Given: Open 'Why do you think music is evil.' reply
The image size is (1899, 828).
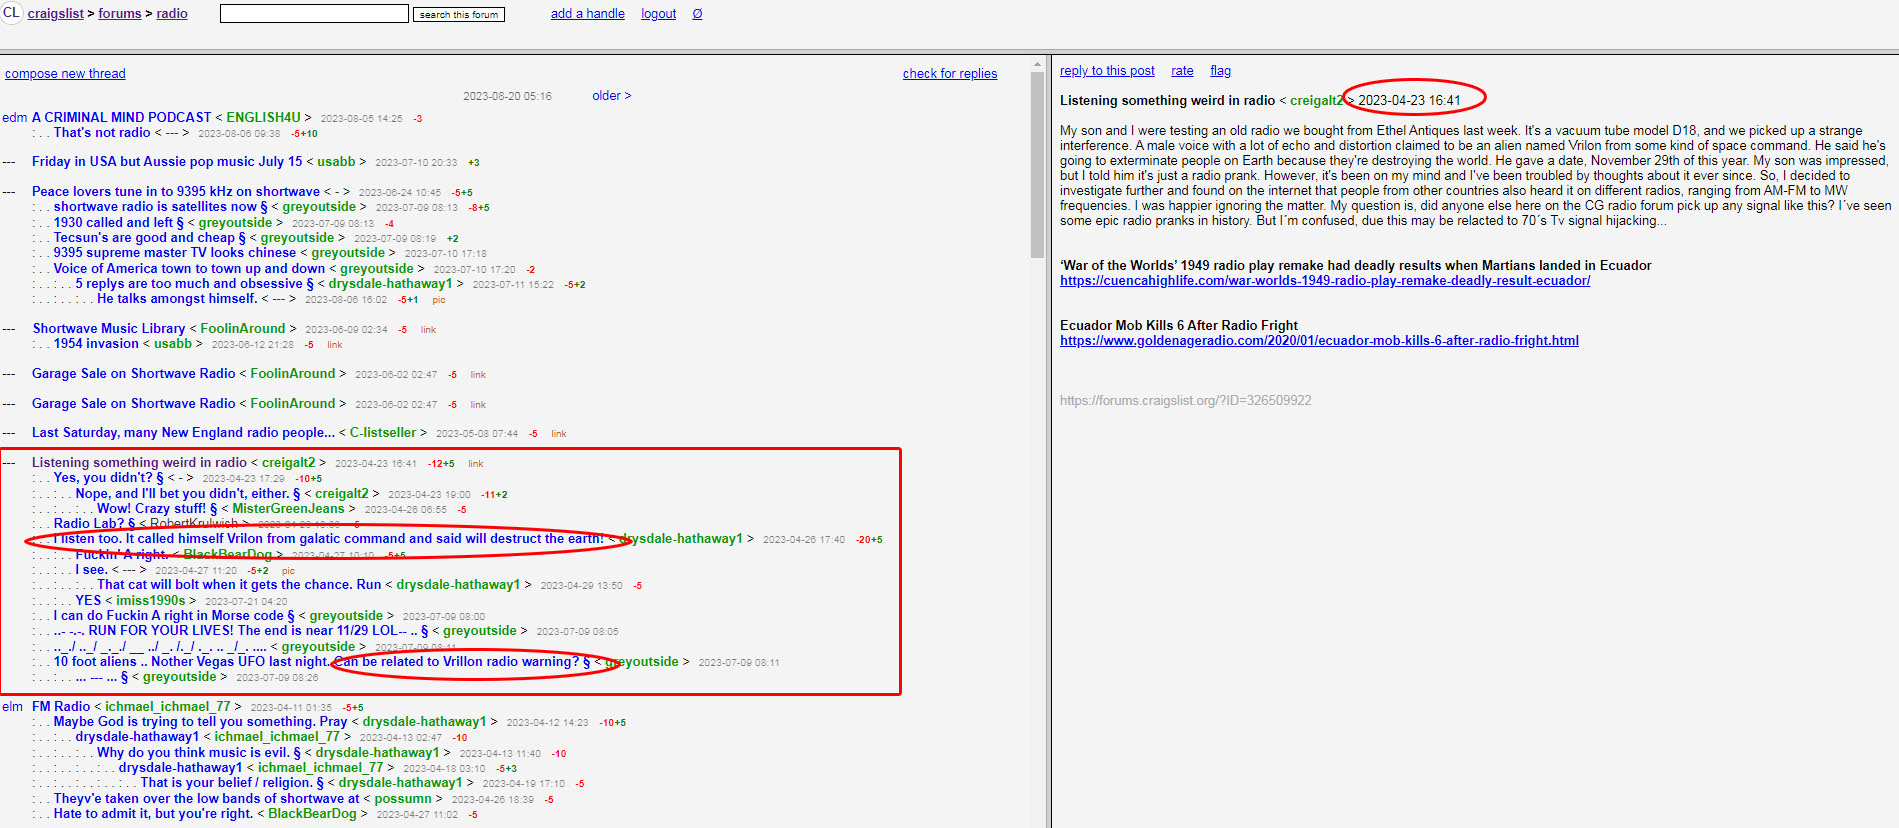Looking at the screenshot, I should click(199, 753).
